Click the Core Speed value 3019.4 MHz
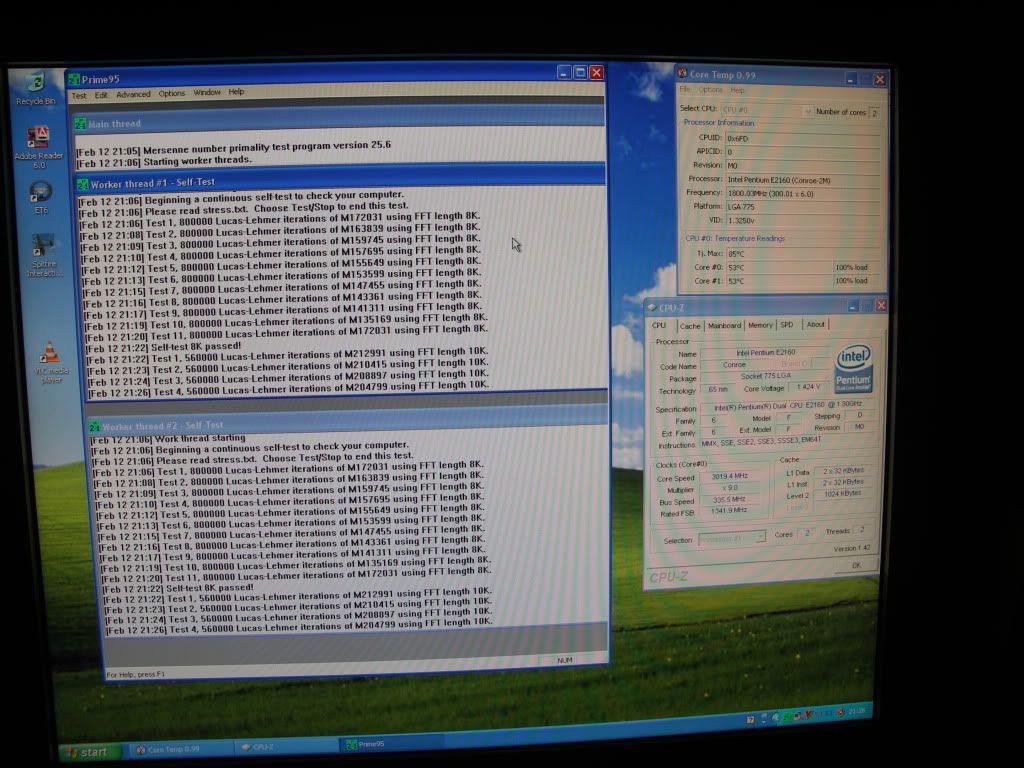 tap(730, 476)
